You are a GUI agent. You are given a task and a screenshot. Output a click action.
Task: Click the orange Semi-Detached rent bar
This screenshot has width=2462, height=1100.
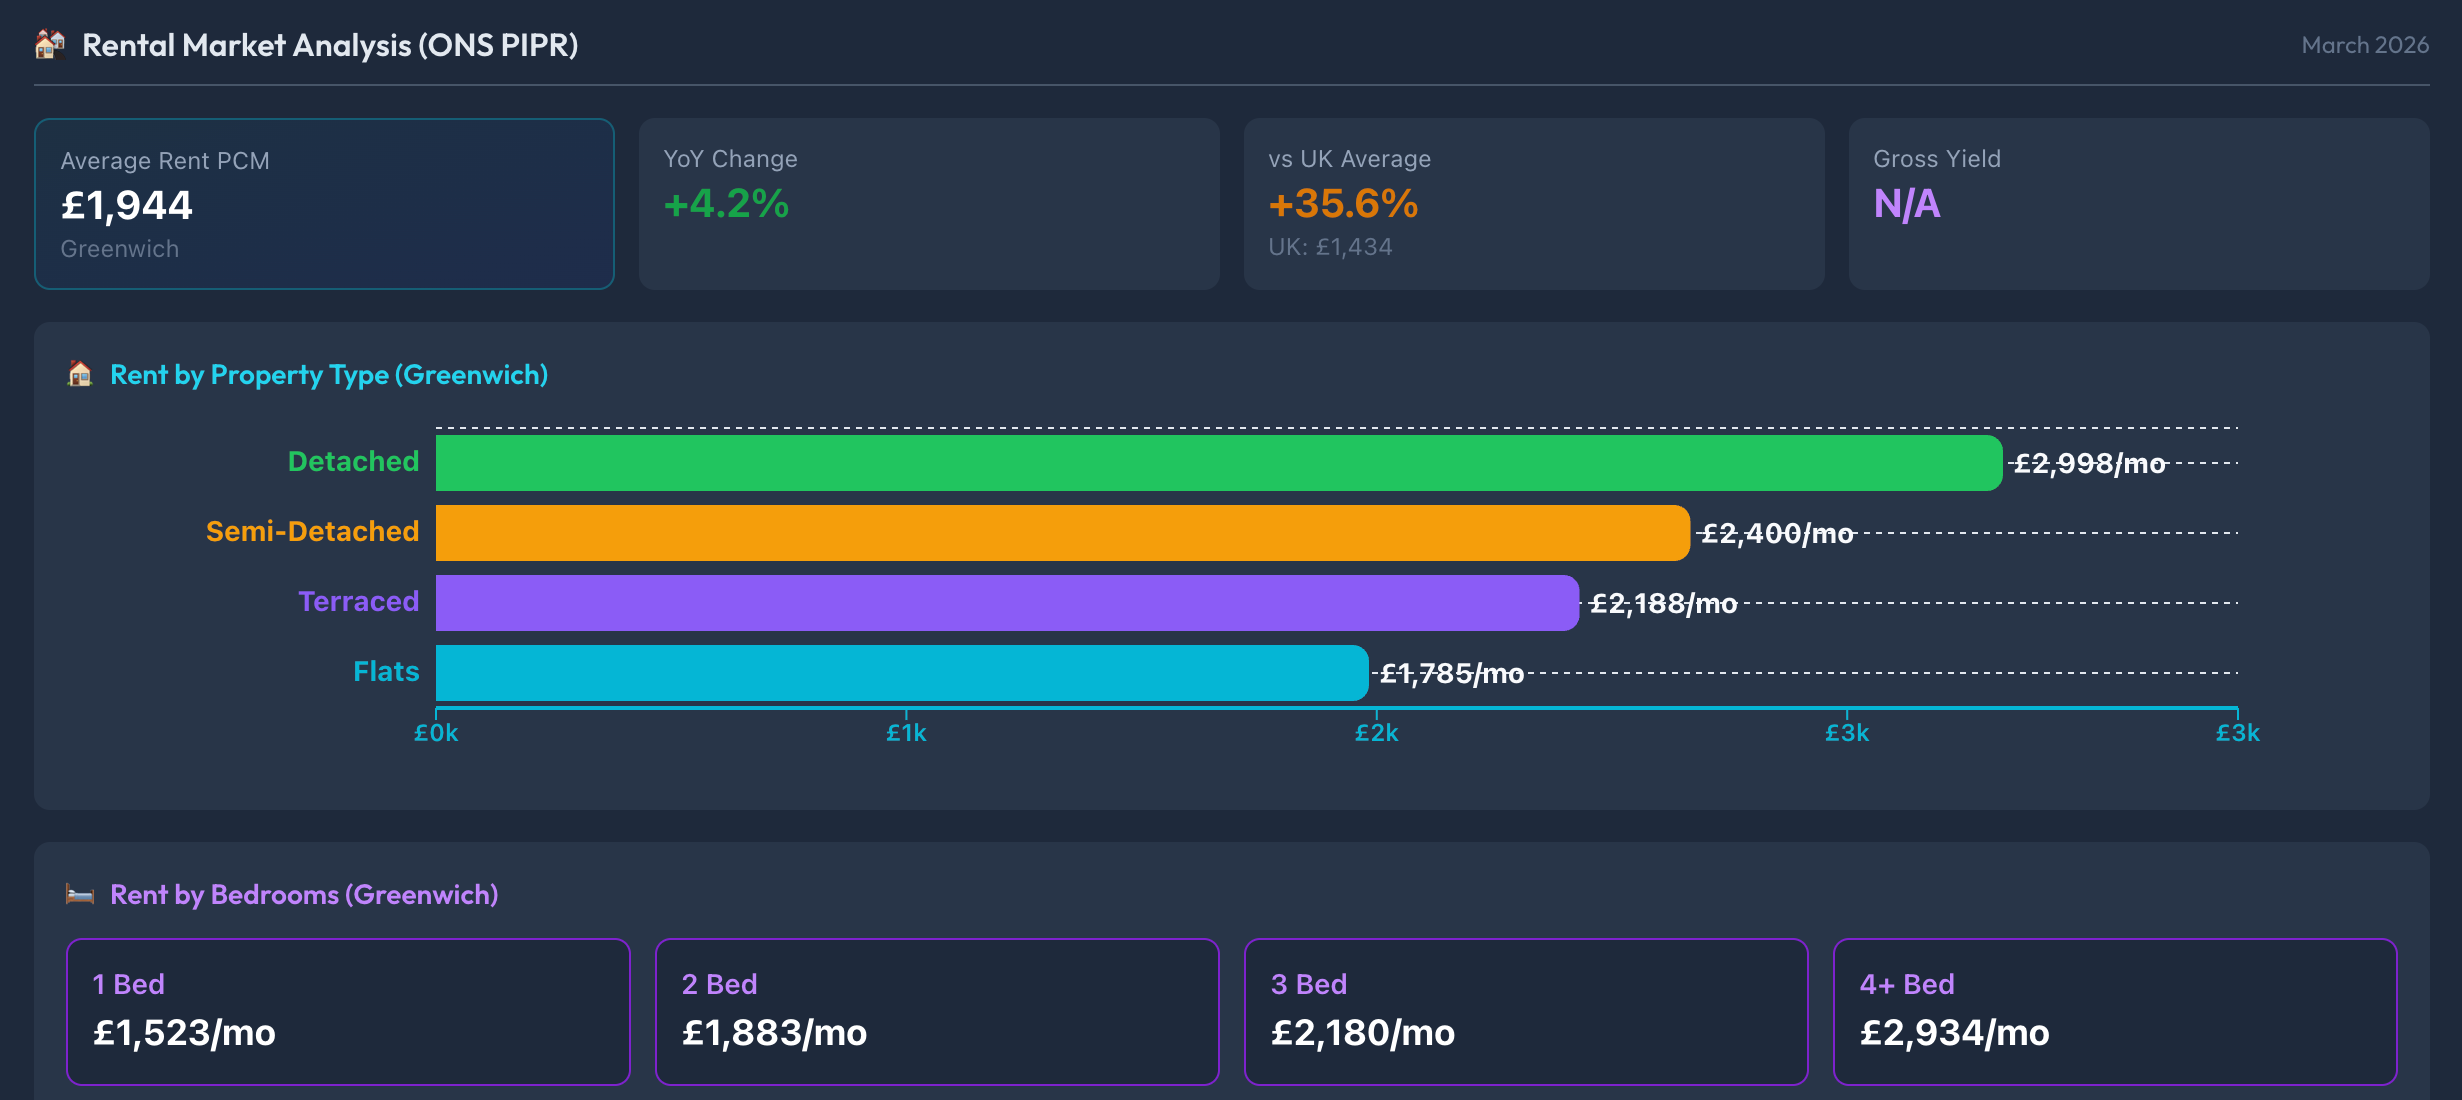(1063, 533)
